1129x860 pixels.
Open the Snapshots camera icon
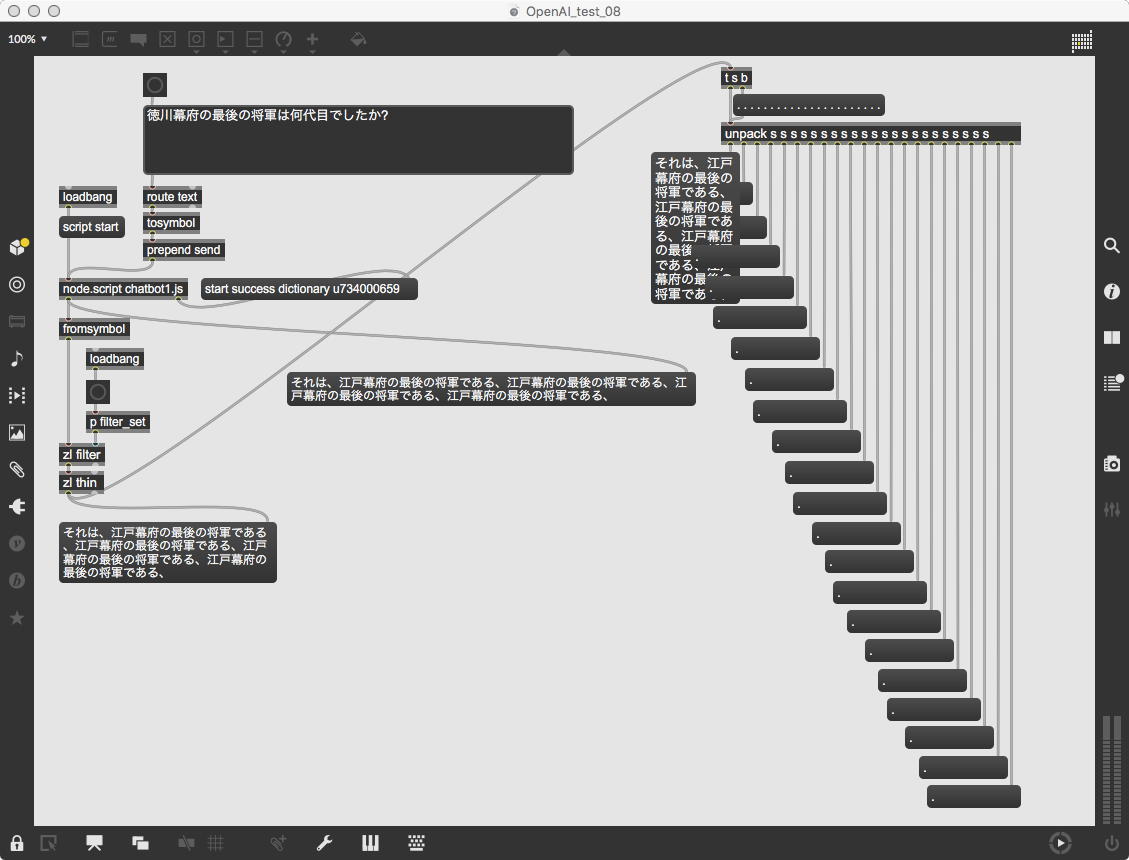pyautogui.click(x=1112, y=464)
